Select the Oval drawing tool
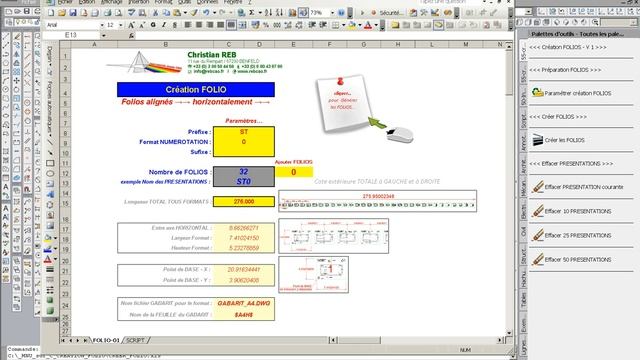The height and width of the screenshot is (360, 640). [x=50, y=173]
